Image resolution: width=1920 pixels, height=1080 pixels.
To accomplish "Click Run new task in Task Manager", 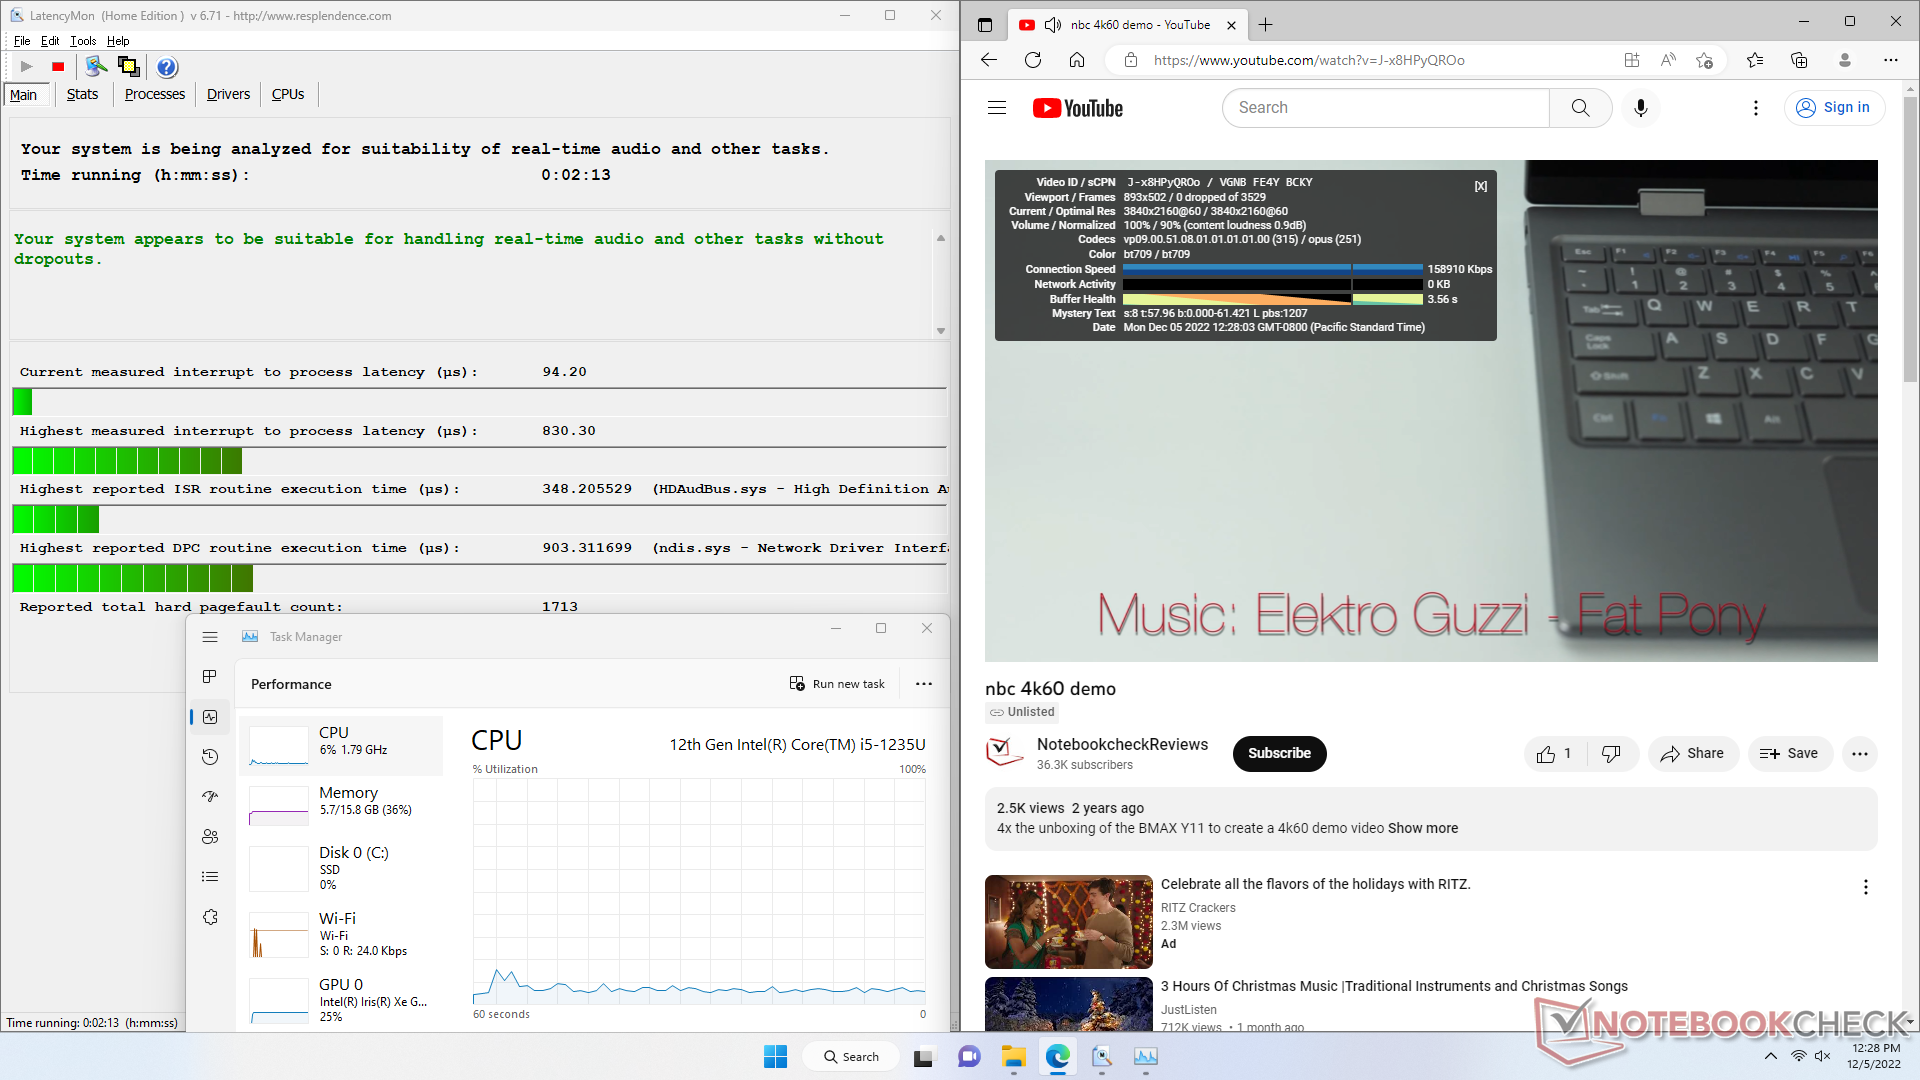I will click(x=837, y=684).
